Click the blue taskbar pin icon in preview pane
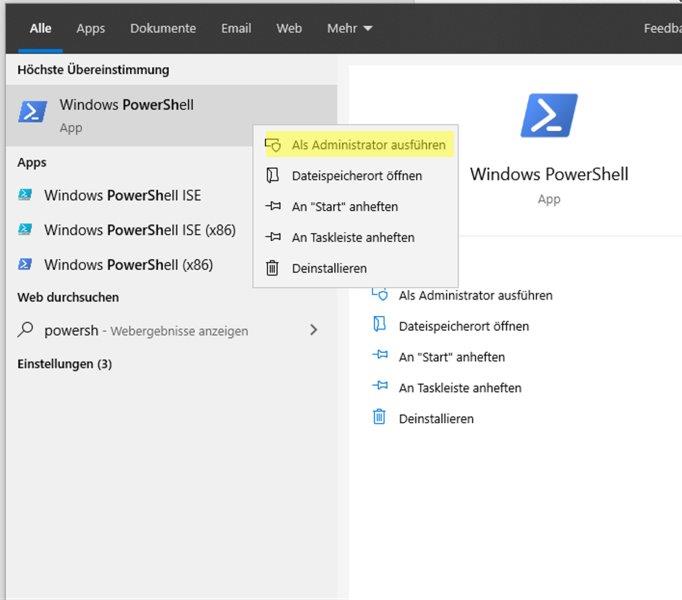The height and width of the screenshot is (600, 682). click(x=380, y=385)
